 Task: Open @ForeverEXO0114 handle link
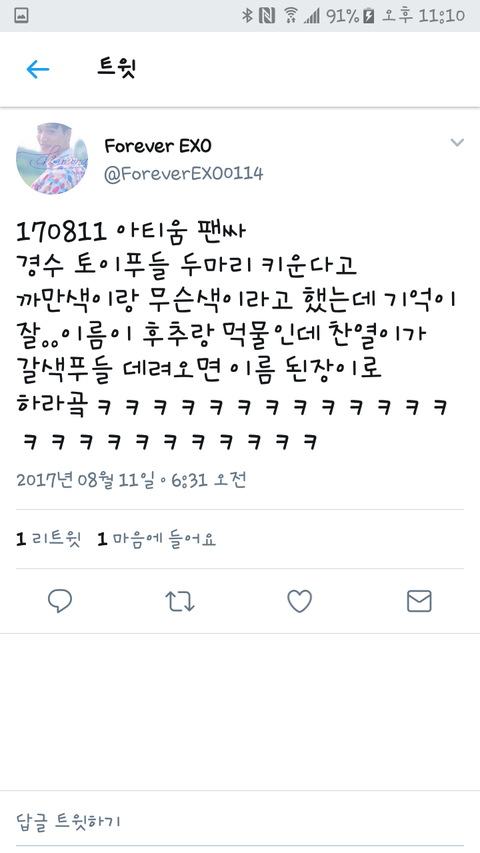pyautogui.click(x=183, y=174)
